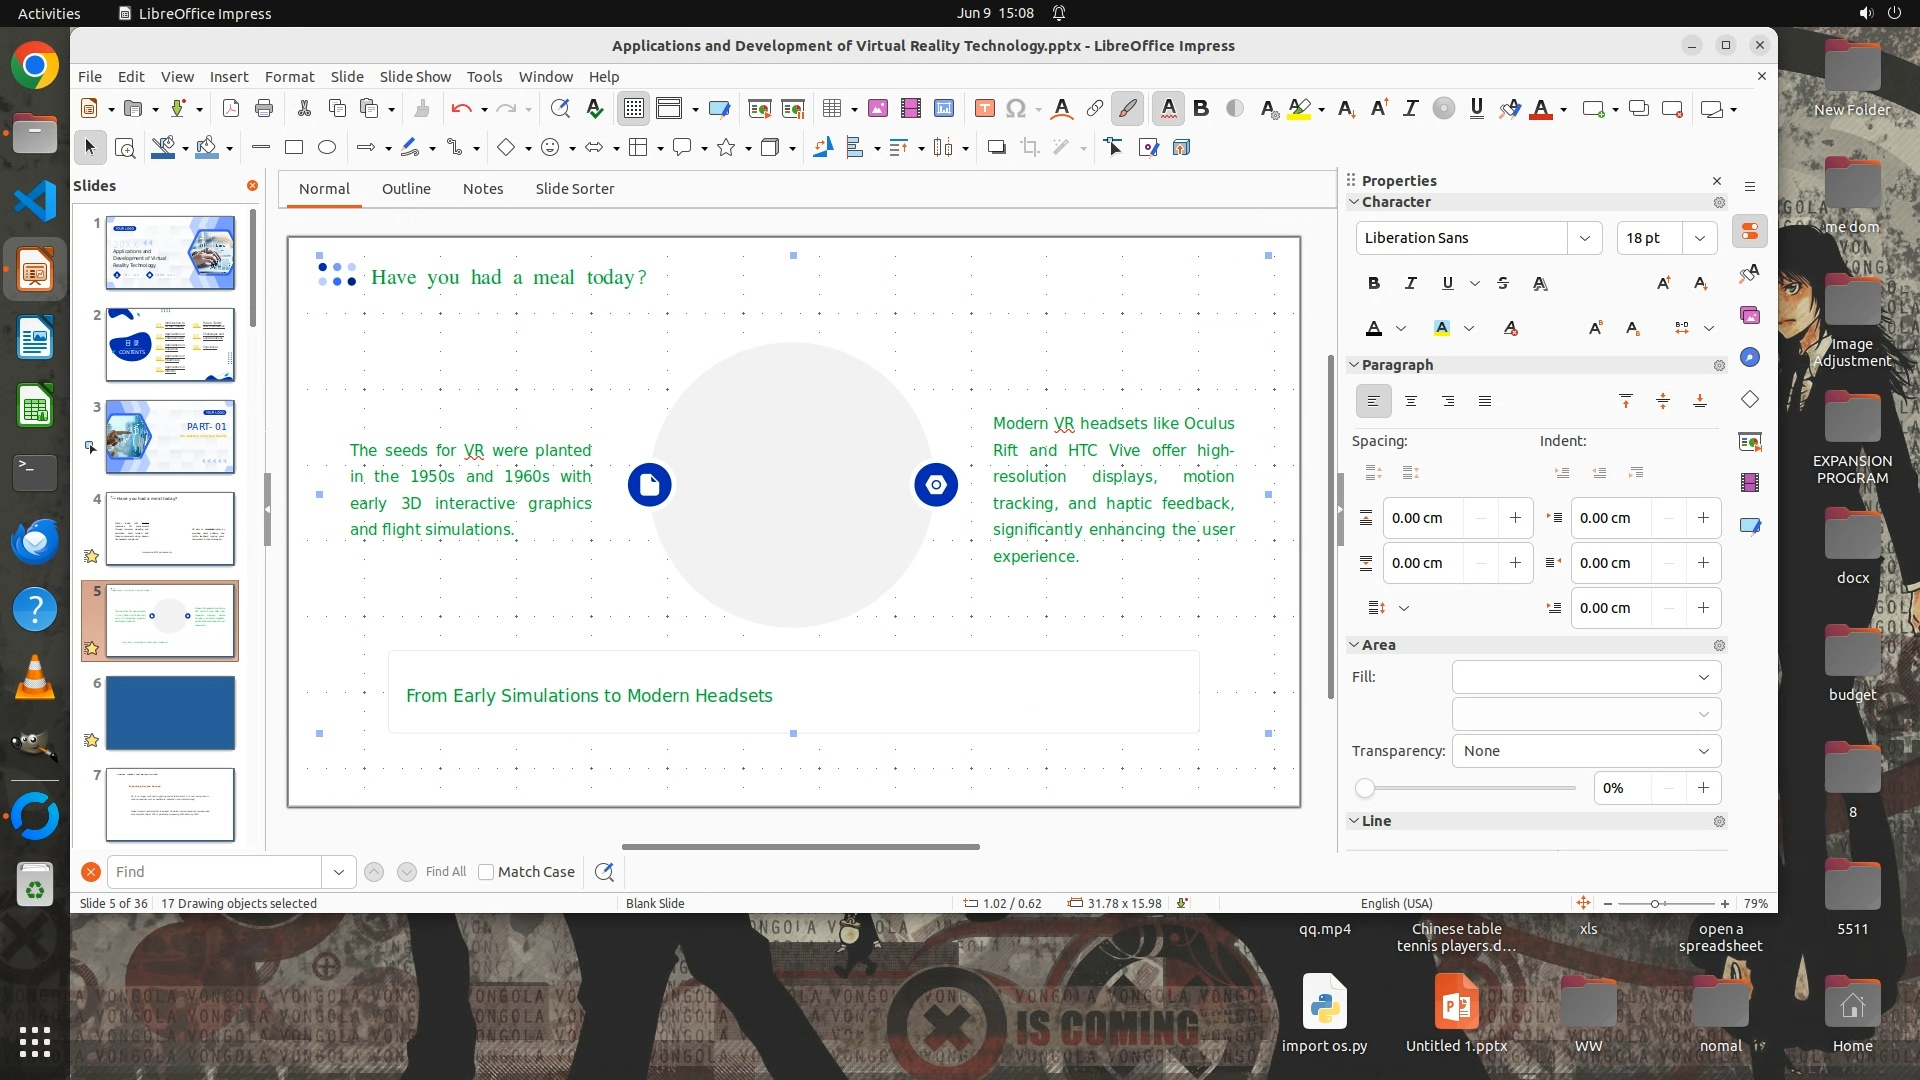Select slide 6 thumbnail

point(170,713)
